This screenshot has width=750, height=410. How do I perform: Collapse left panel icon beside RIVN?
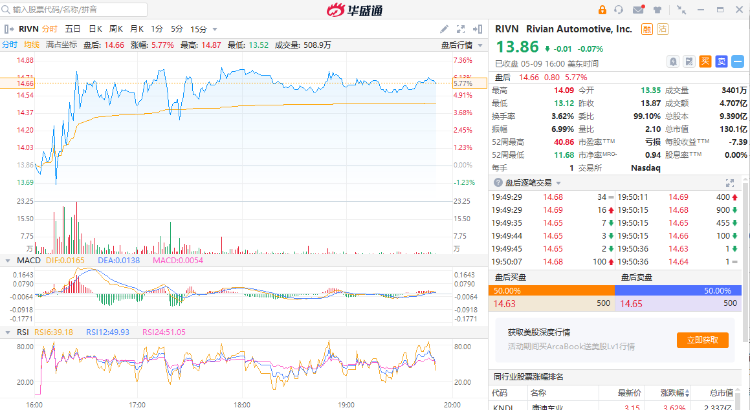point(9,29)
